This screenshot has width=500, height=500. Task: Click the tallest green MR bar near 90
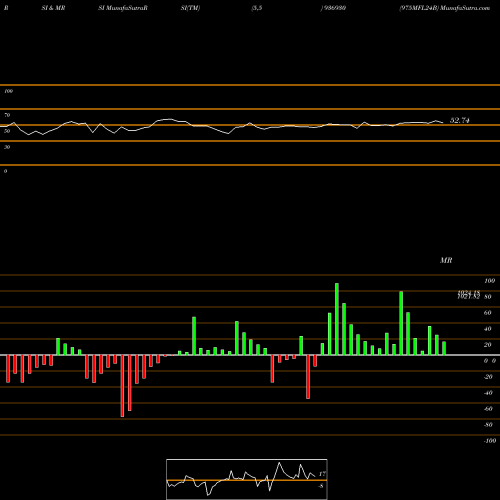(x=337, y=319)
